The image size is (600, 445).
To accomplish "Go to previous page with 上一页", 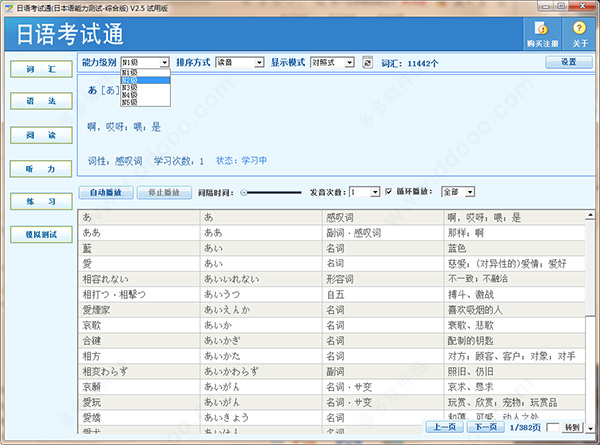I will pos(445,427).
